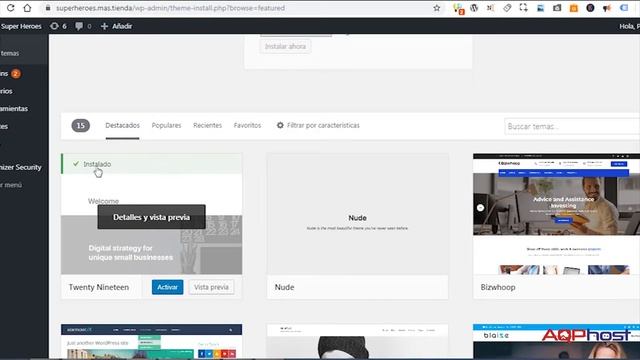The width and height of the screenshot is (640, 360).
Task: Bookmark this page with star icon
Action: (x=436, y=8)
